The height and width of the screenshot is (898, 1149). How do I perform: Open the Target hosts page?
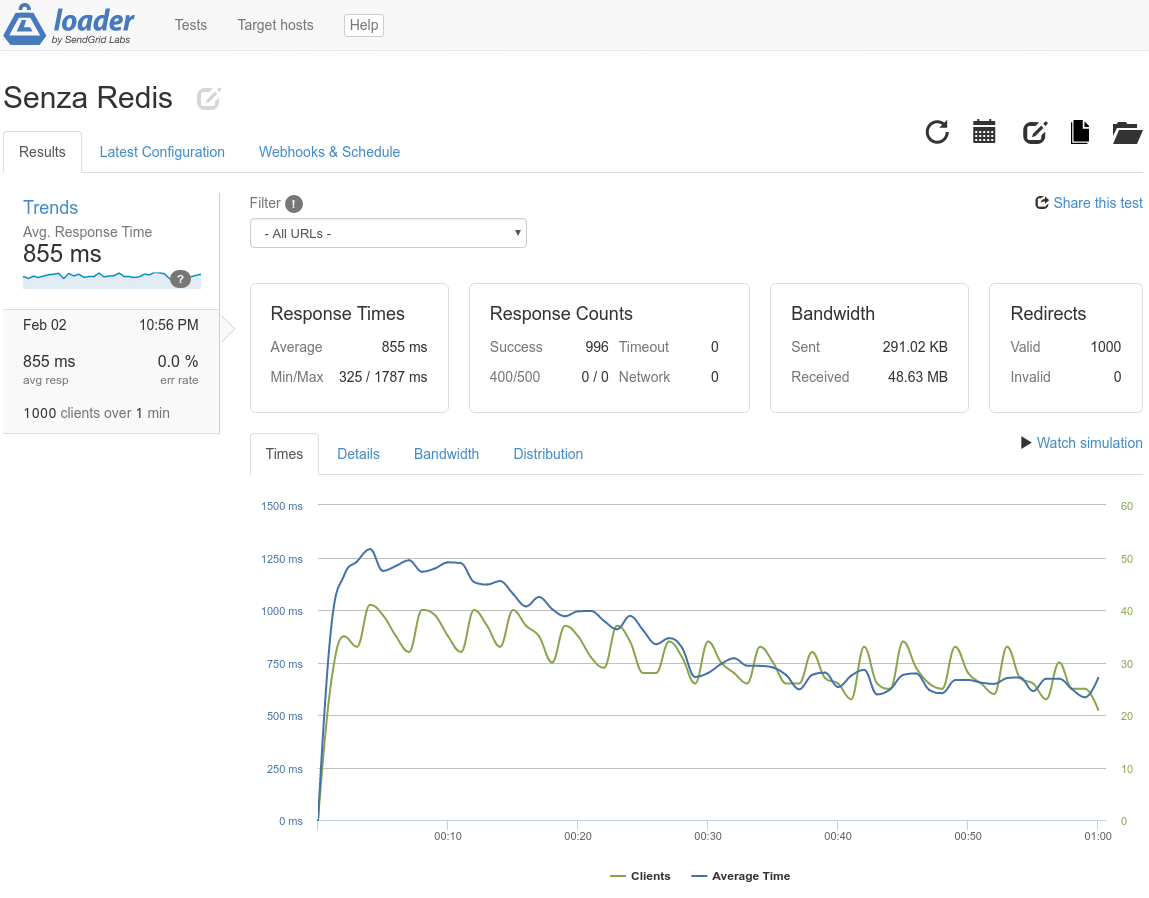coord(274,25)
